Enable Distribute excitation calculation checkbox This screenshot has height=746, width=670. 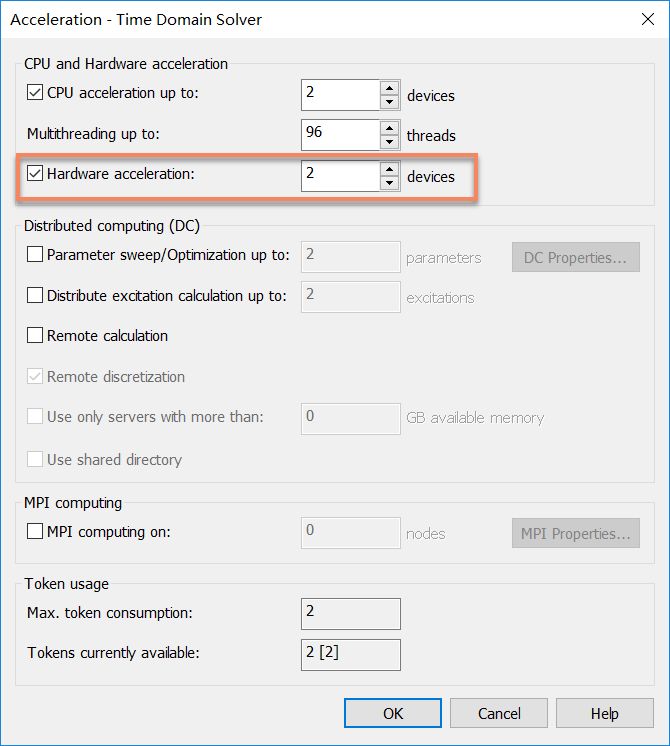(35, 295)
